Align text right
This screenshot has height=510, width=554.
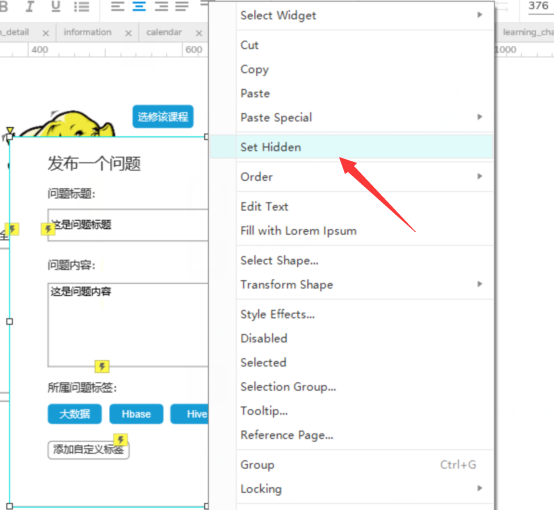click(161, 6)
